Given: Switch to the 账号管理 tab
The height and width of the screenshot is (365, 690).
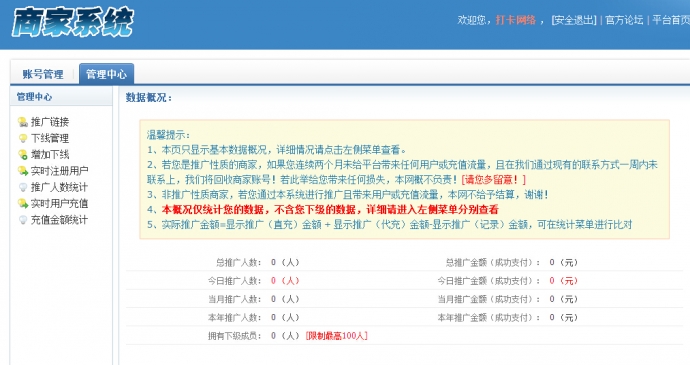Looking at the screenshot, I should [x=43, y=74].
